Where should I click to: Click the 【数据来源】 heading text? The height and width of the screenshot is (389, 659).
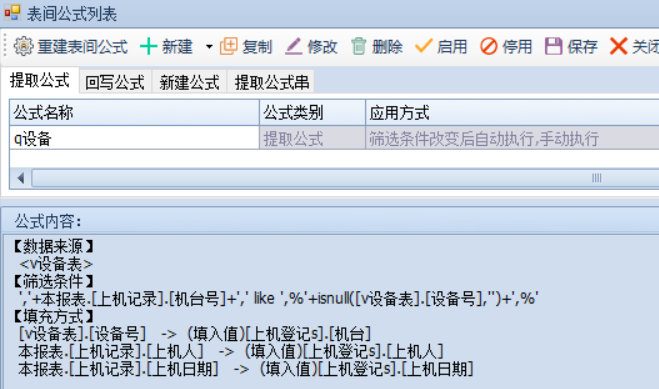point(53,246)
